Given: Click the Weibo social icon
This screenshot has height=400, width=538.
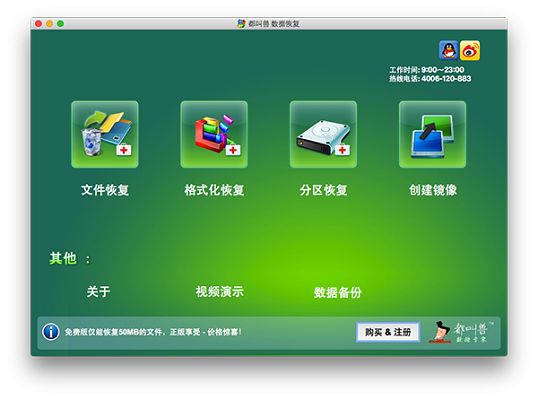Looking at the screenshot, I should click(470, 50).
